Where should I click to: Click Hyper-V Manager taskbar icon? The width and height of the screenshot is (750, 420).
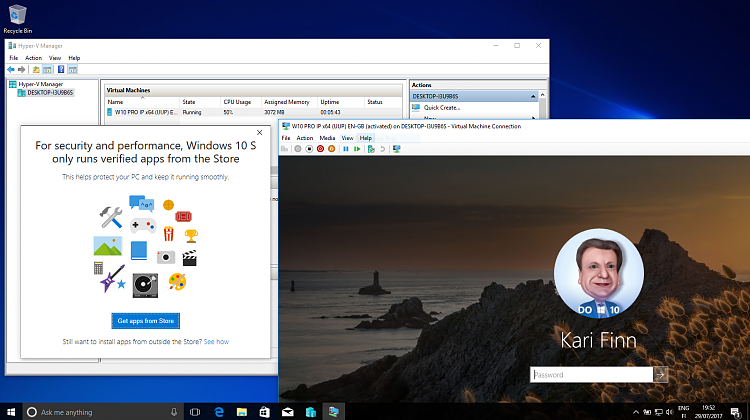click(x=310, y=412)
